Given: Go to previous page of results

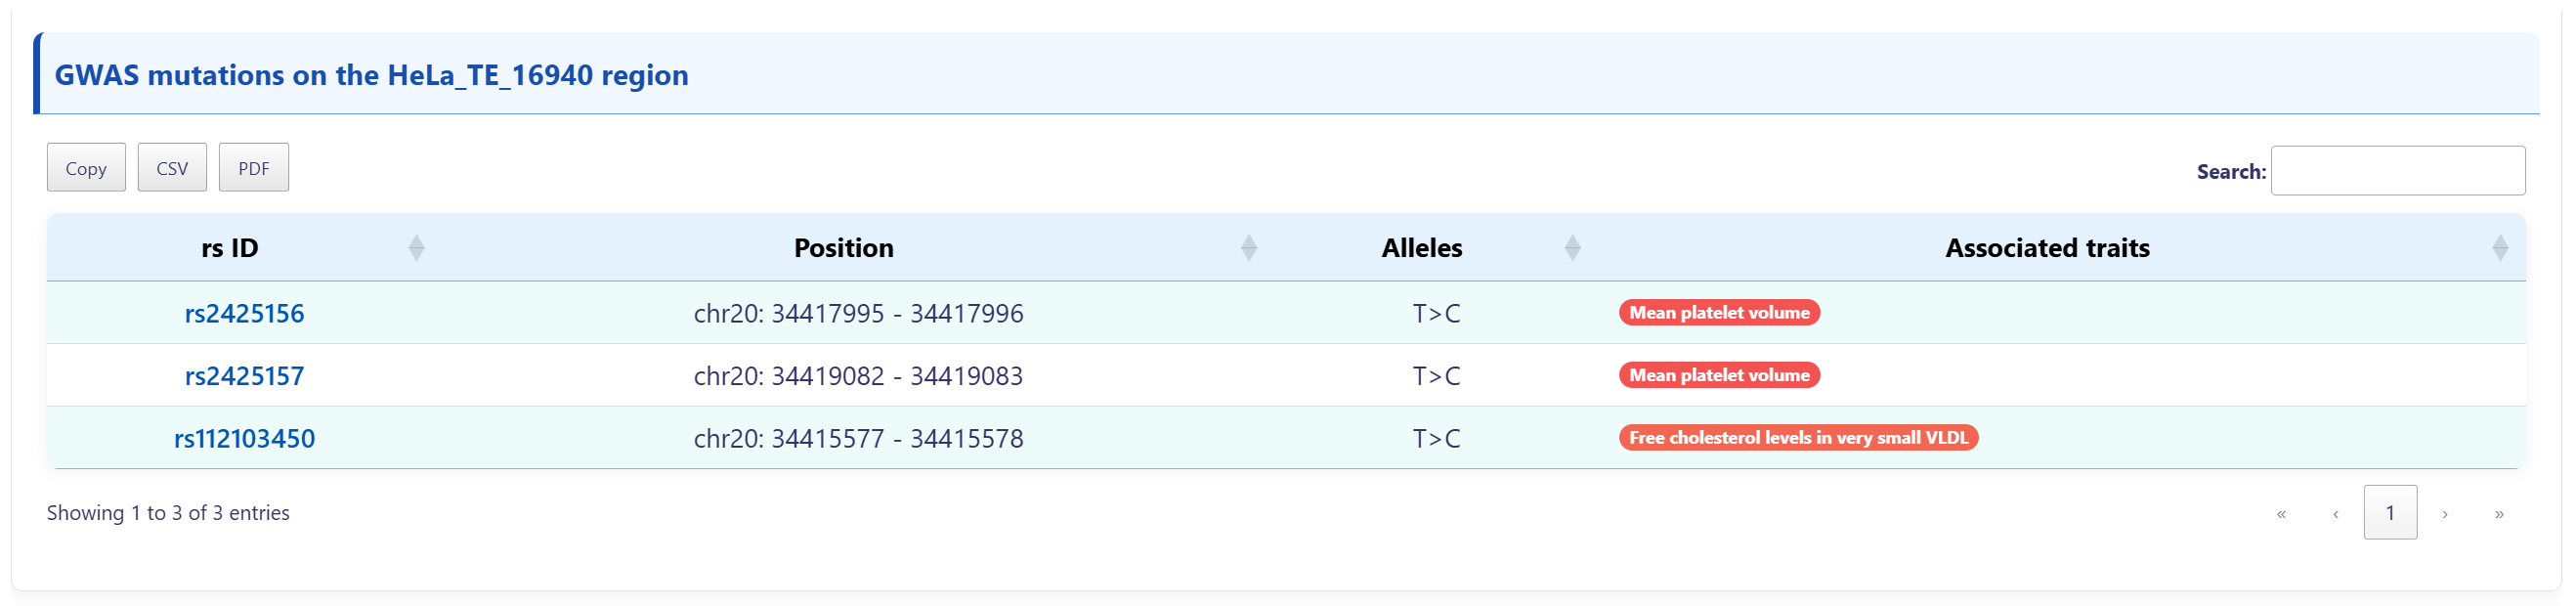Looking at the screenshot, I should point(2335,514).
